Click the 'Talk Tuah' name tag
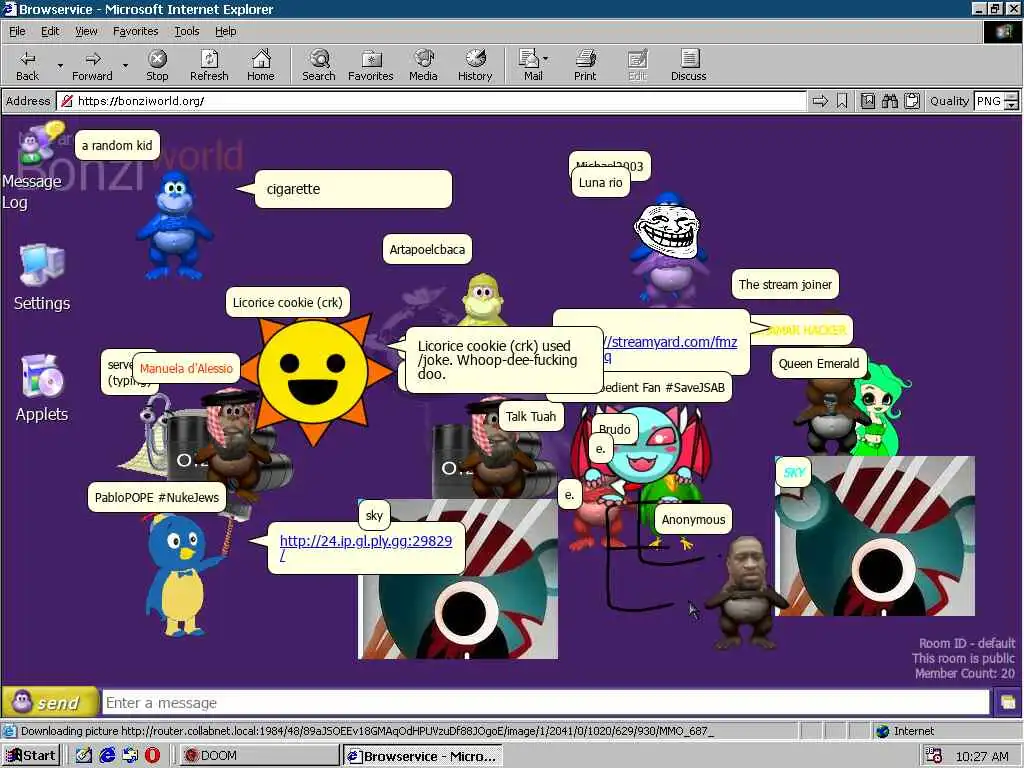1024x768 pixels. pos(530,416)
